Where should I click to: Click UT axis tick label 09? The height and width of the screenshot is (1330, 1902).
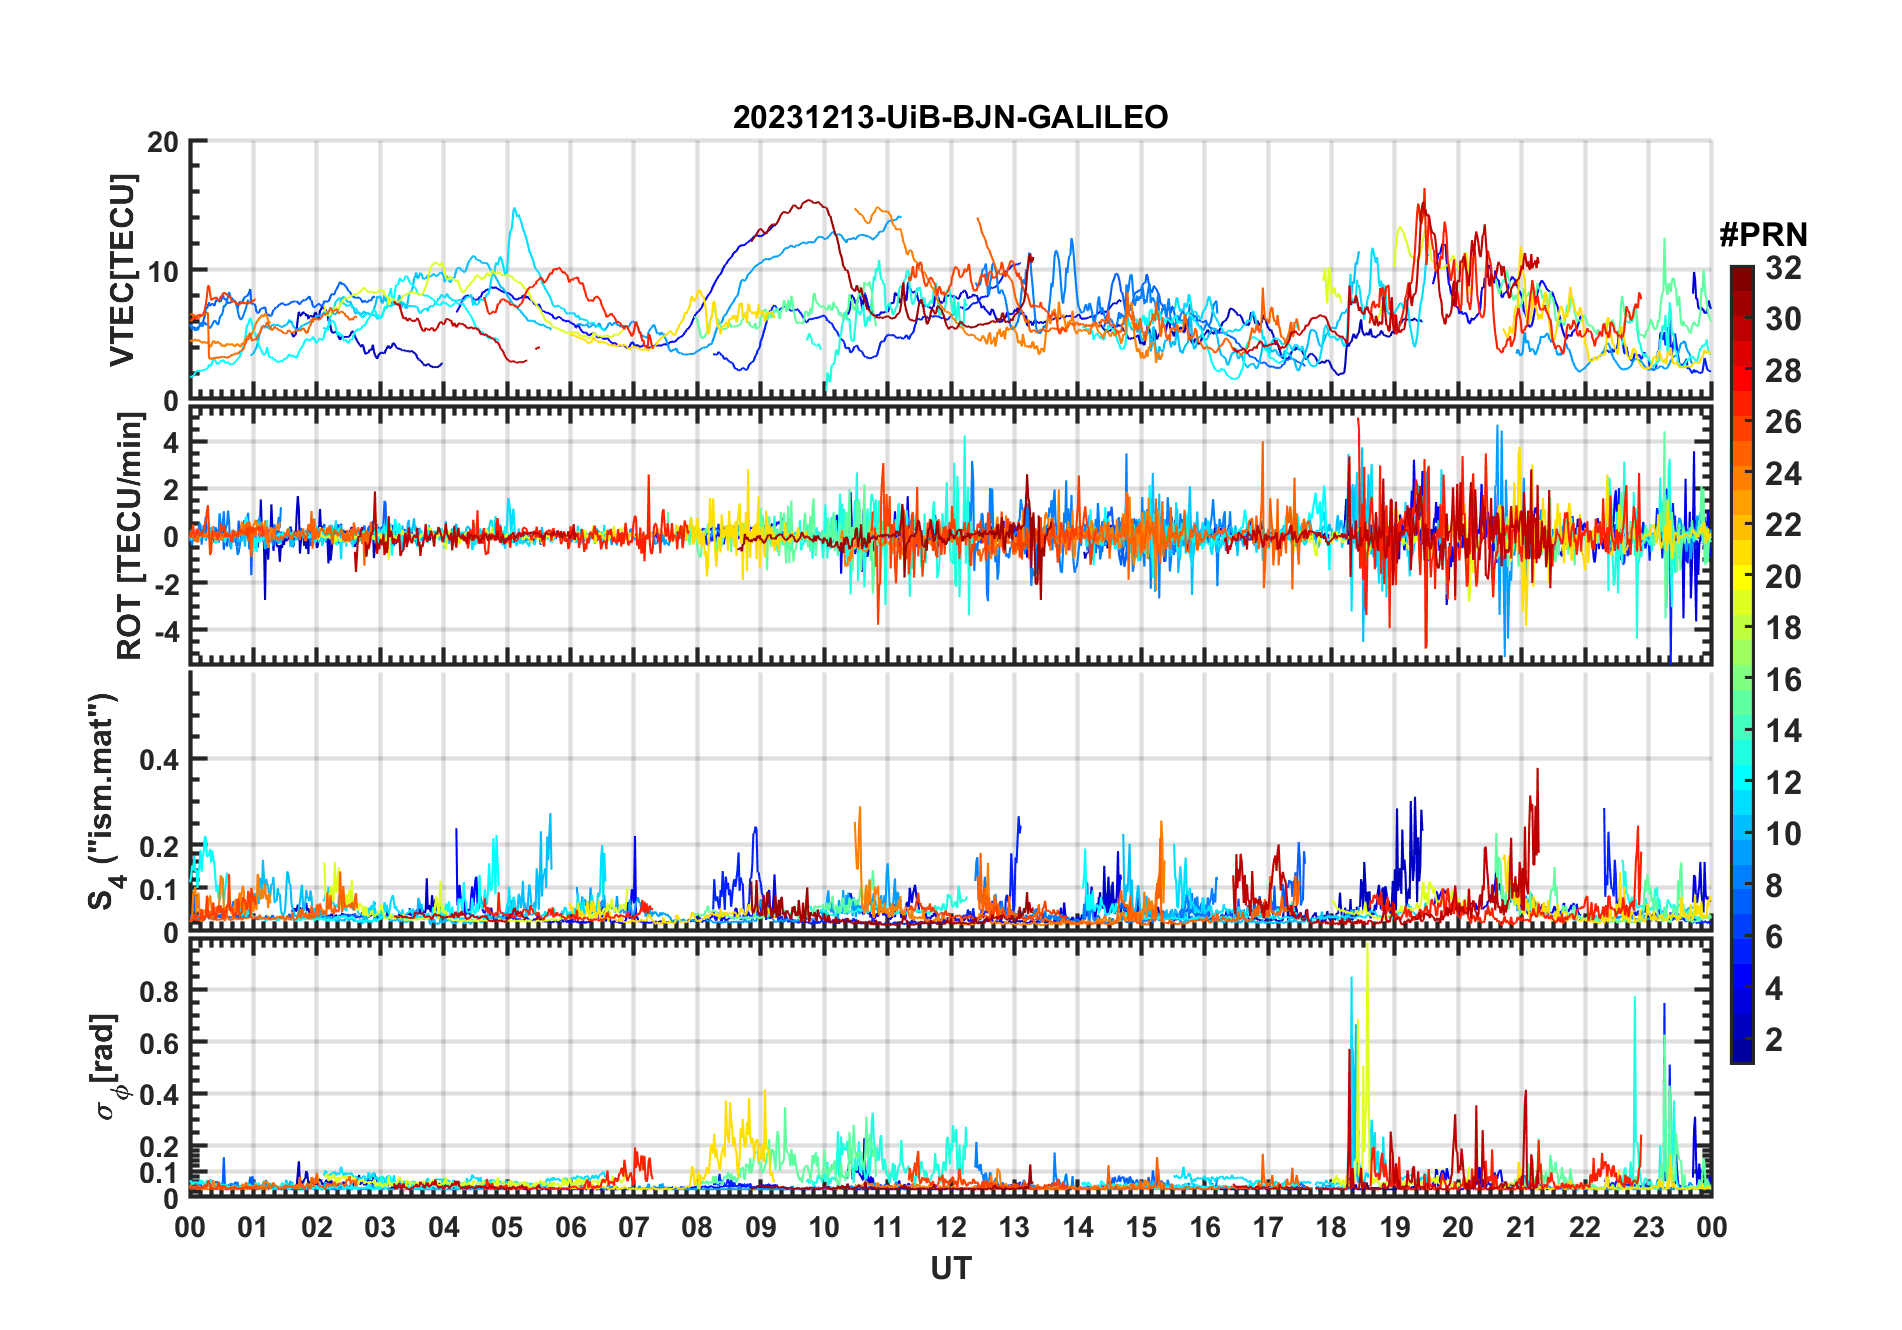[761, 1227]
